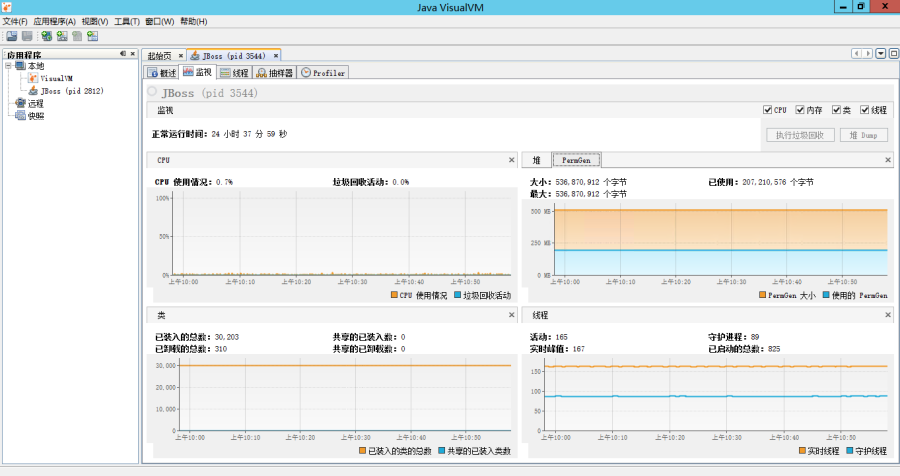
Task: Select JBoss (pid 2812) in applications tree
Action: point(72,91)
